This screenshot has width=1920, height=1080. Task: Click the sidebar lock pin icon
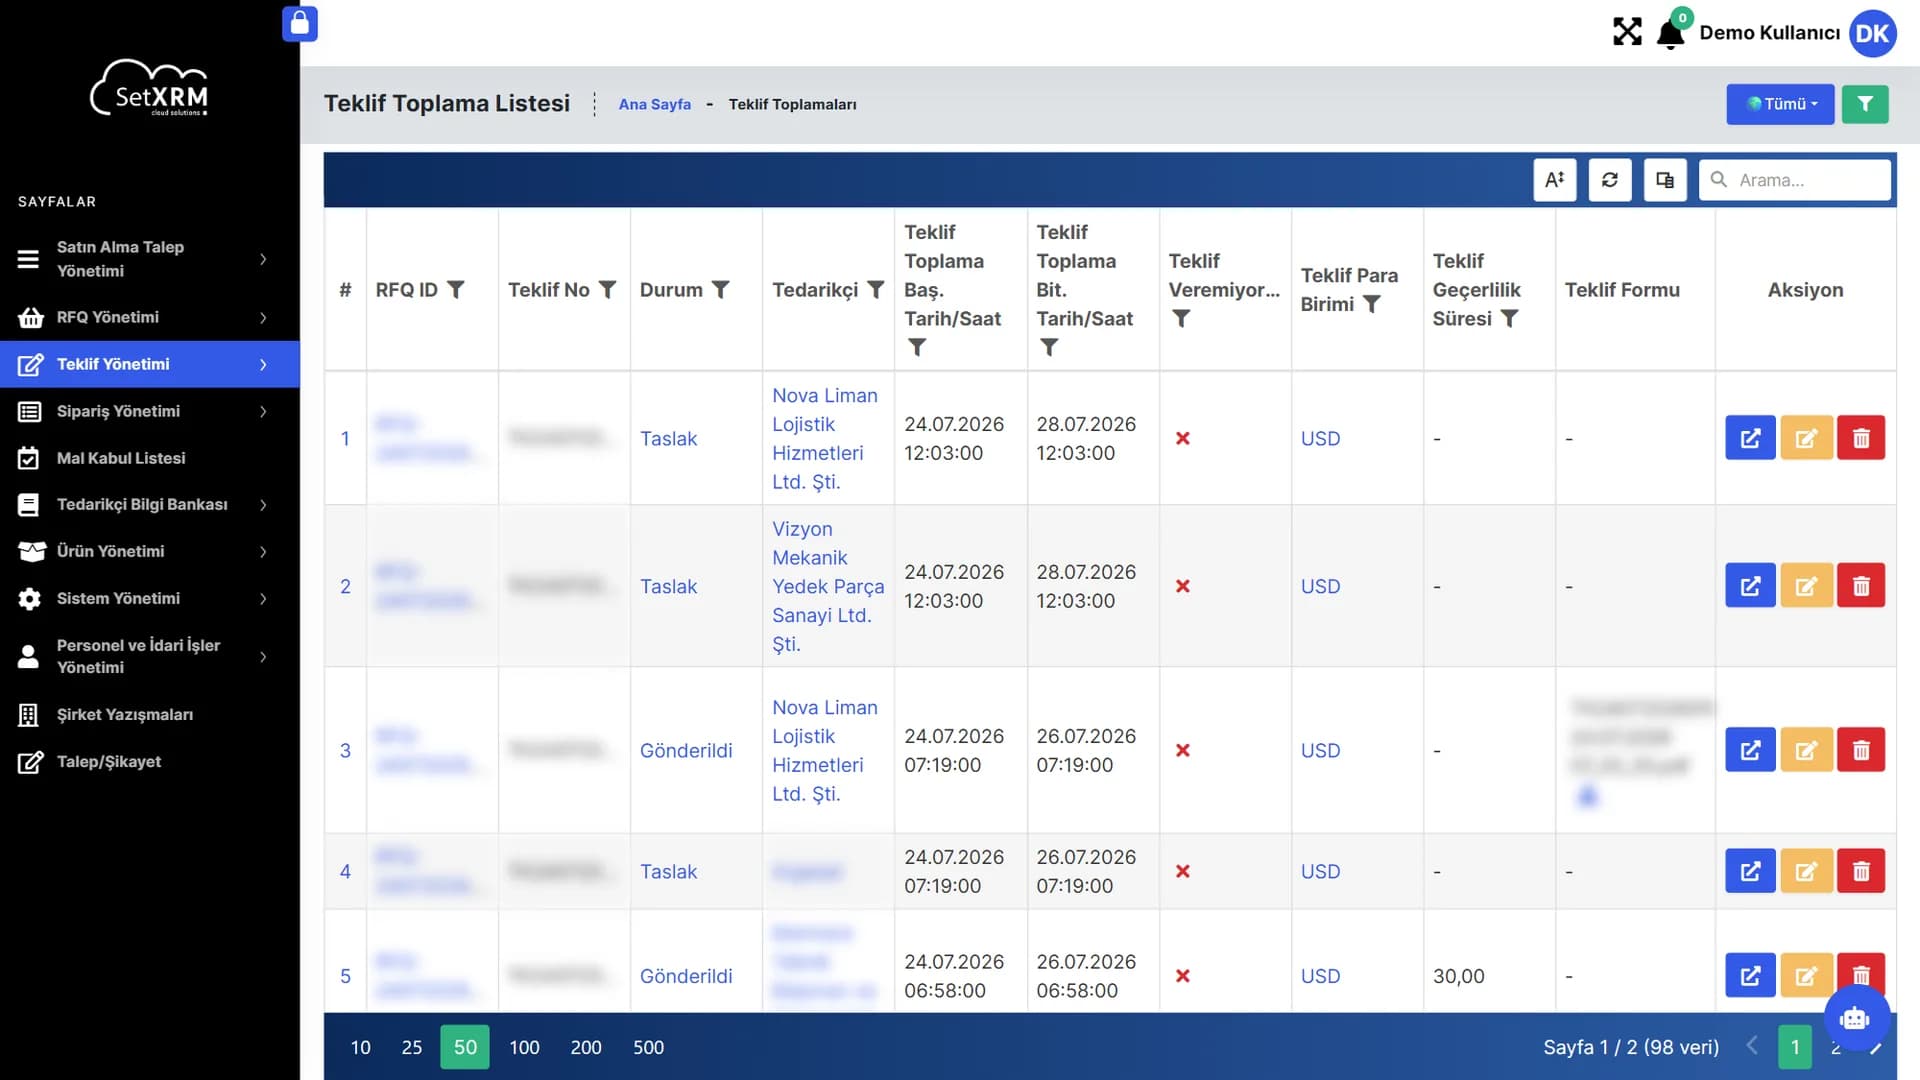pyautogui.click(x=300, y=24)
